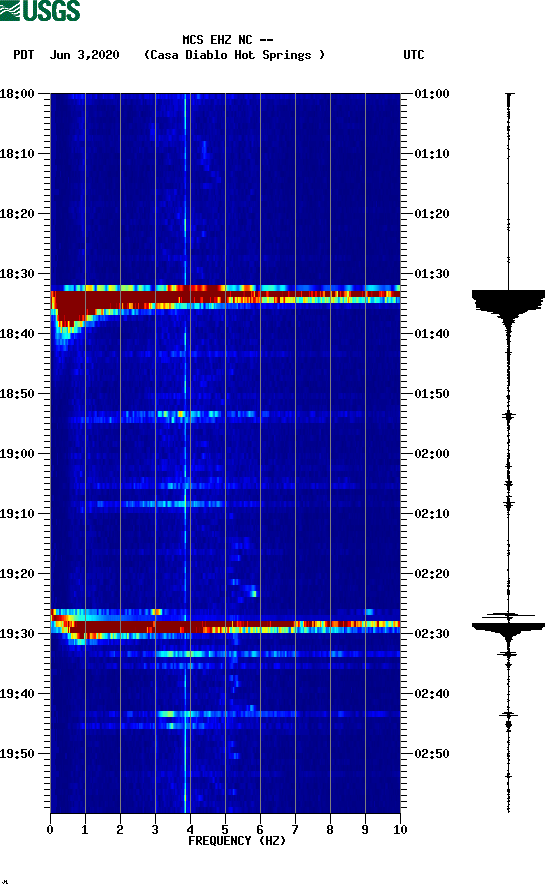Click the '18:50' PDT time label
This screenshot has height=893, width=552.
(x=17, y=394)
